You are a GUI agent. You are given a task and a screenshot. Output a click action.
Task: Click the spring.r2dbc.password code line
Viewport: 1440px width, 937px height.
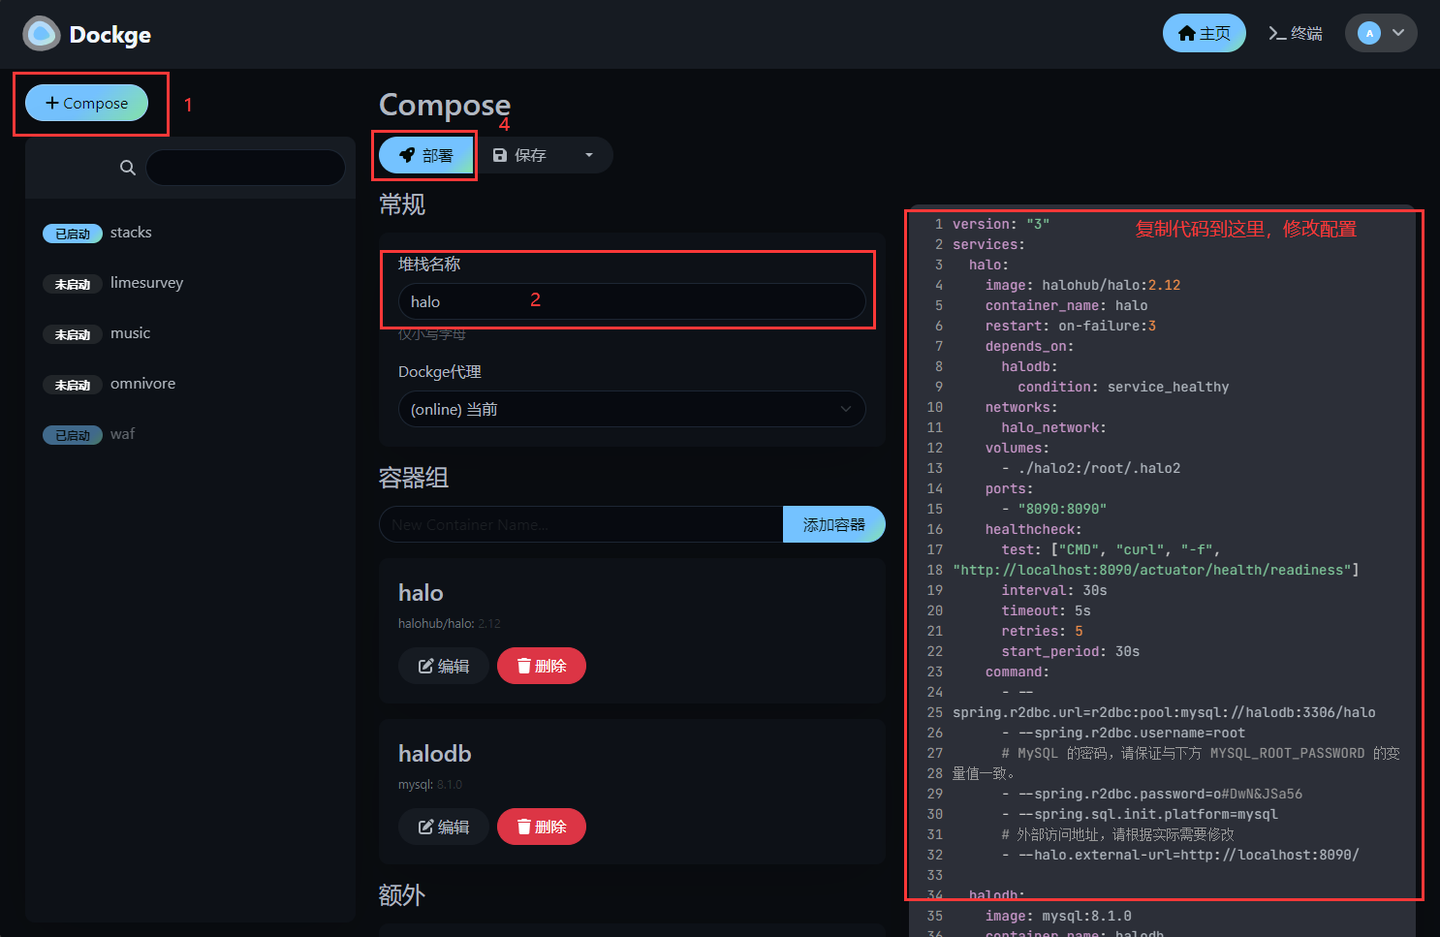(1152, 794)
